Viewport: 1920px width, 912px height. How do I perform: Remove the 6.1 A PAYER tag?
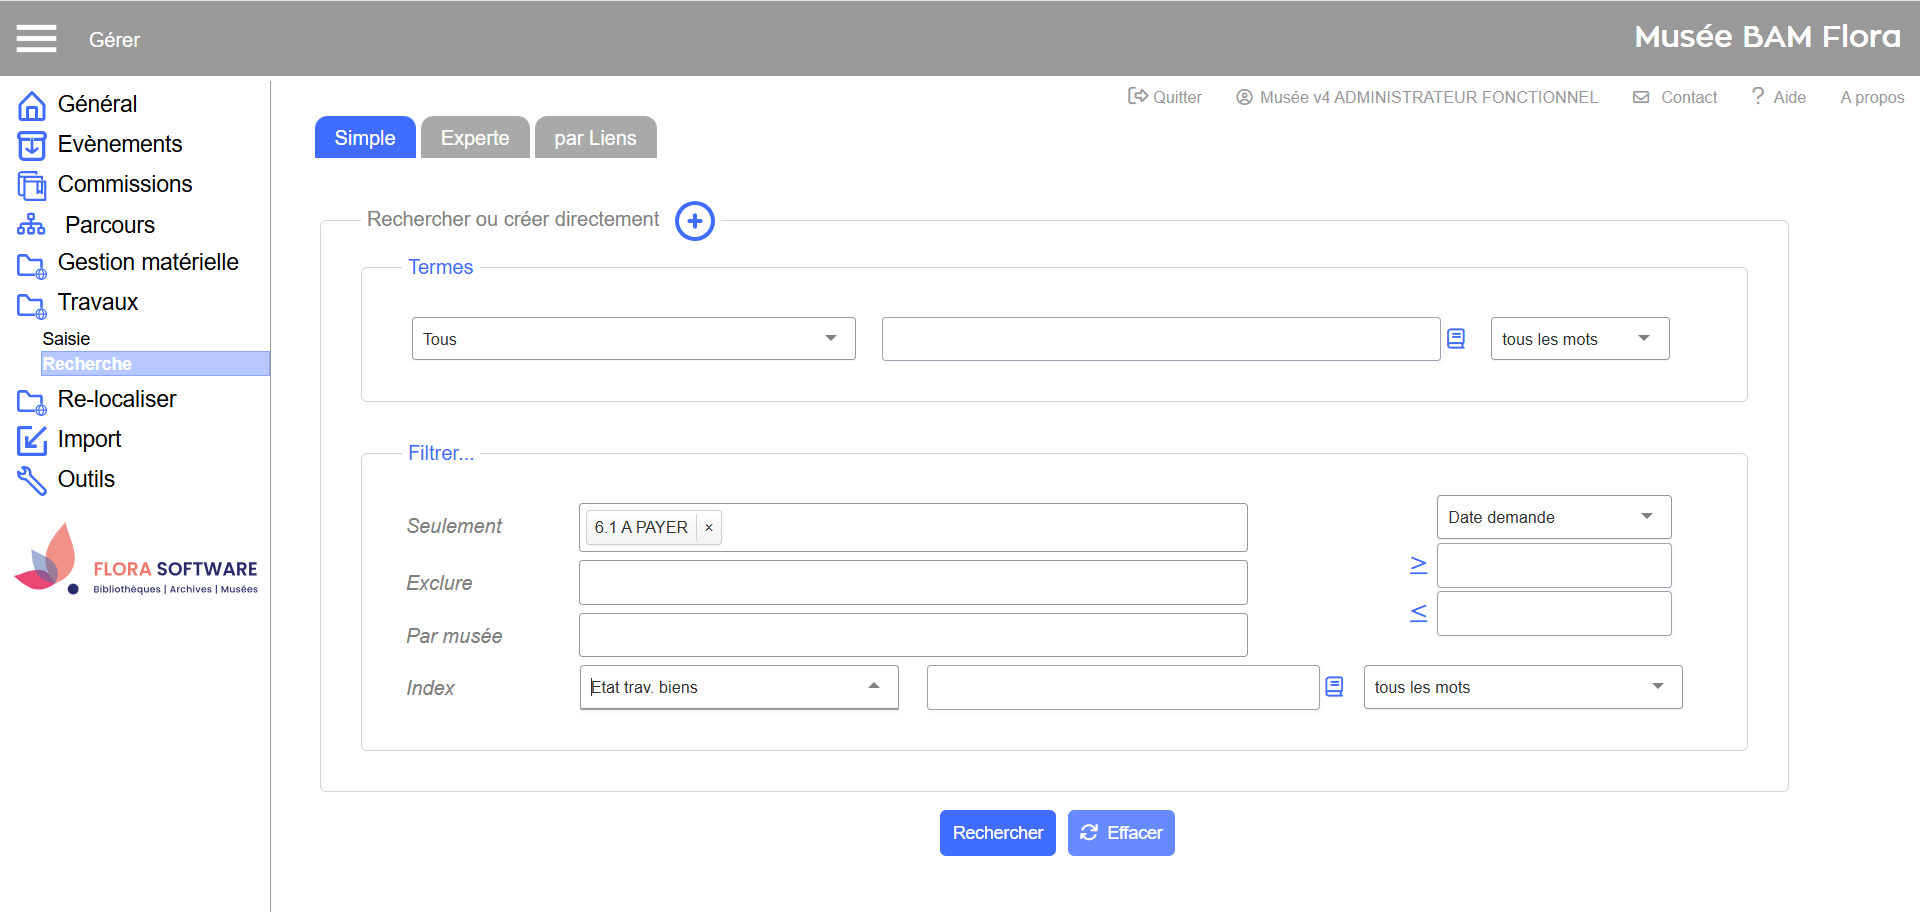tap(709, 528)
